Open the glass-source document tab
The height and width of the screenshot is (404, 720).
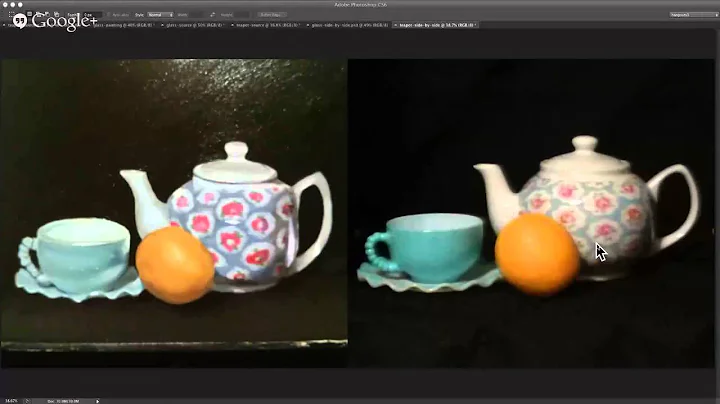[x=194, y=25]
